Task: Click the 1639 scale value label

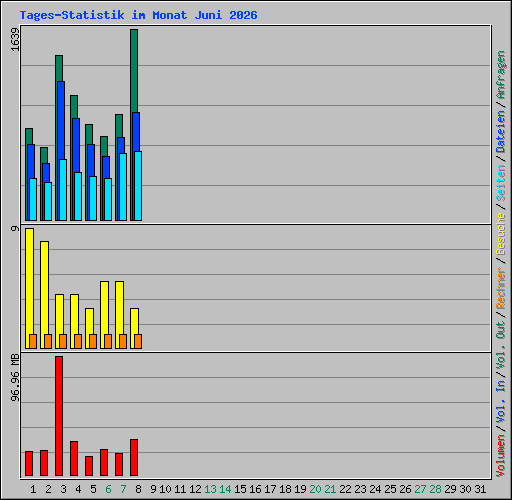Action: point(15,39)
